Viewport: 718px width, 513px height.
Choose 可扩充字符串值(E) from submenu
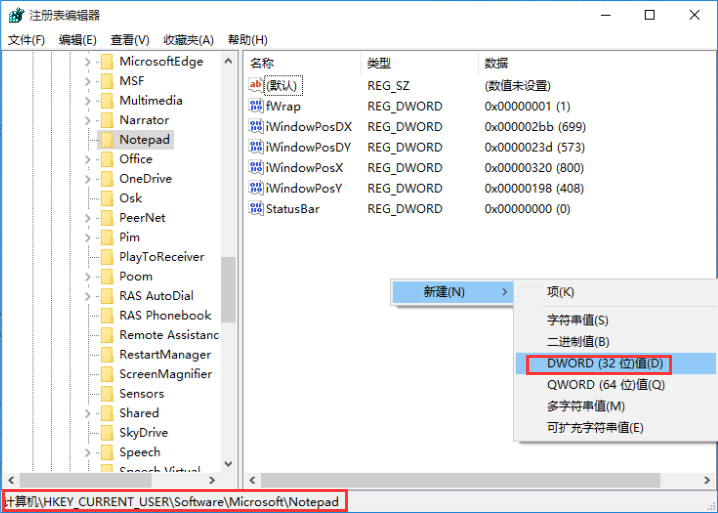615,428
